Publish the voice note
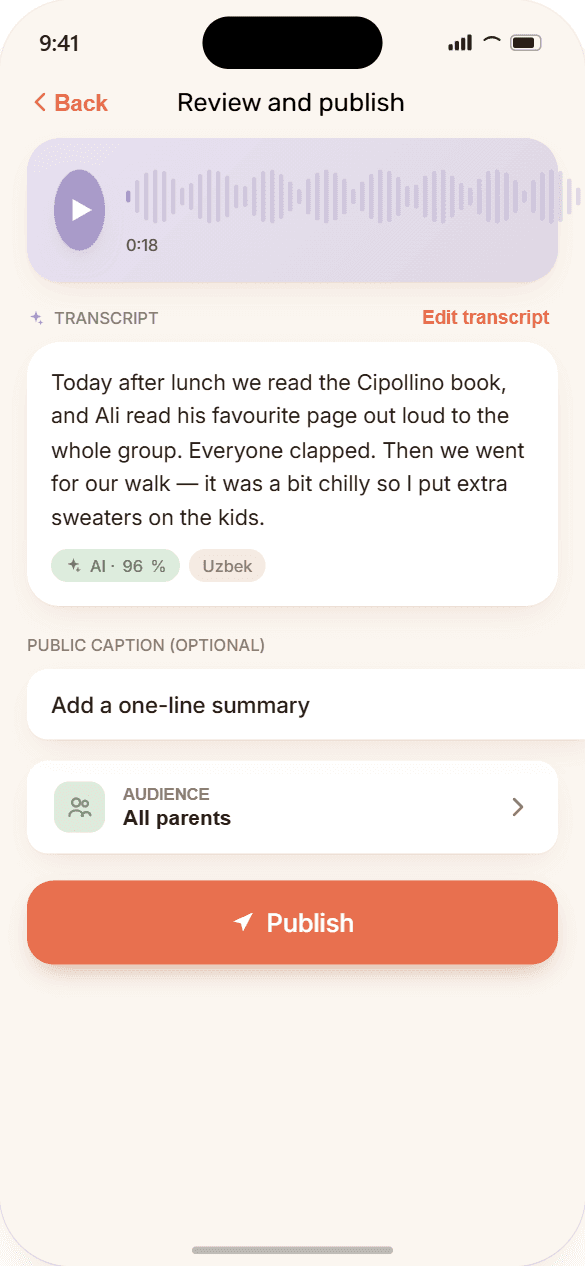 (292, 922)
